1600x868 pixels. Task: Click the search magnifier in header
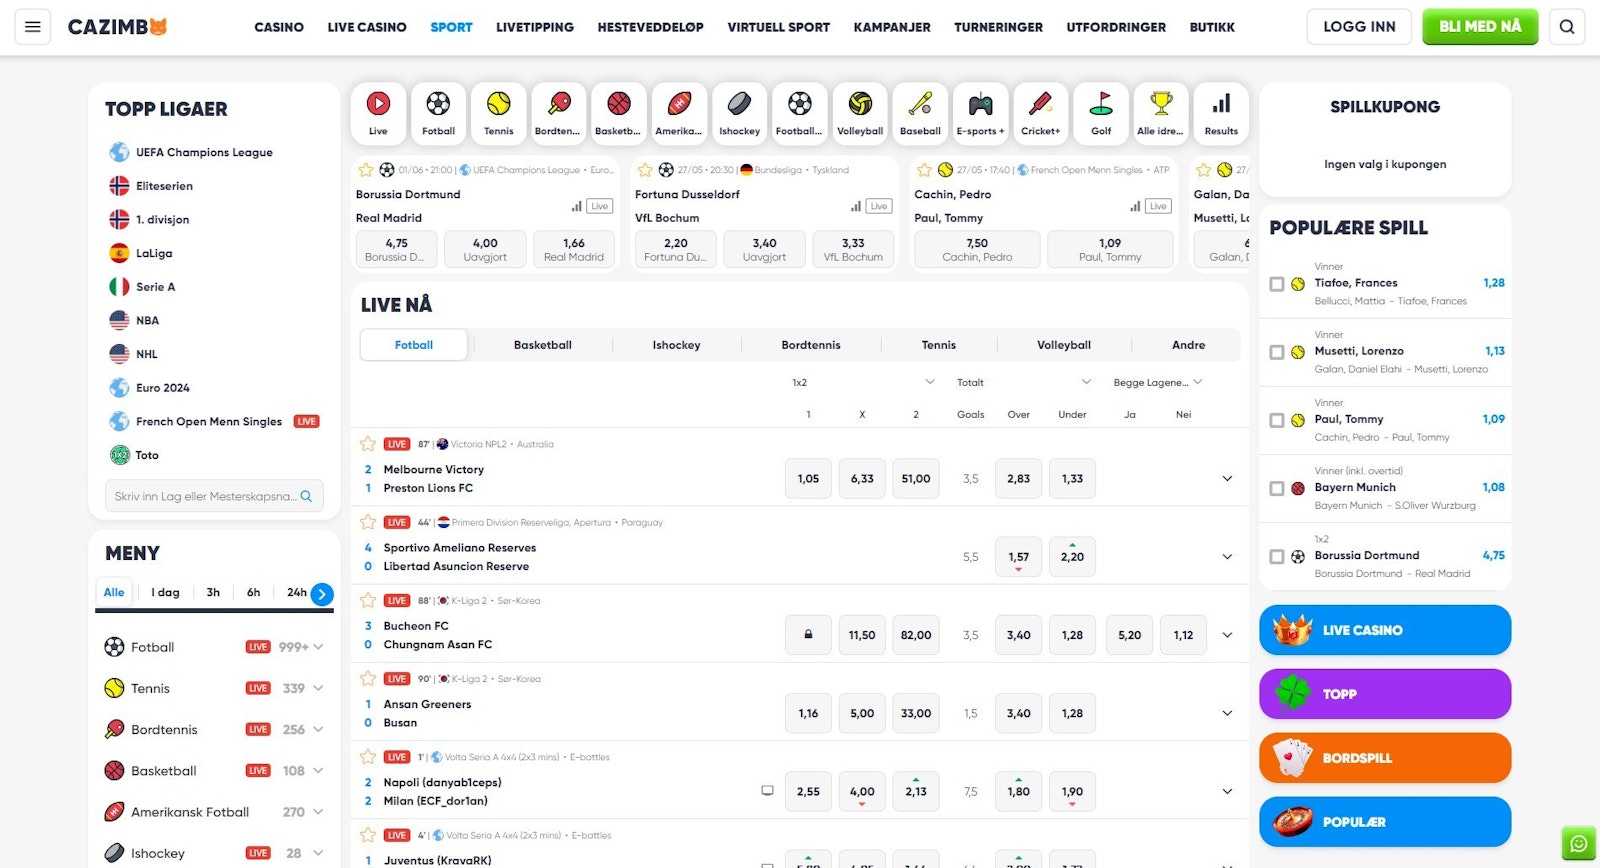tap(1567, 27)
